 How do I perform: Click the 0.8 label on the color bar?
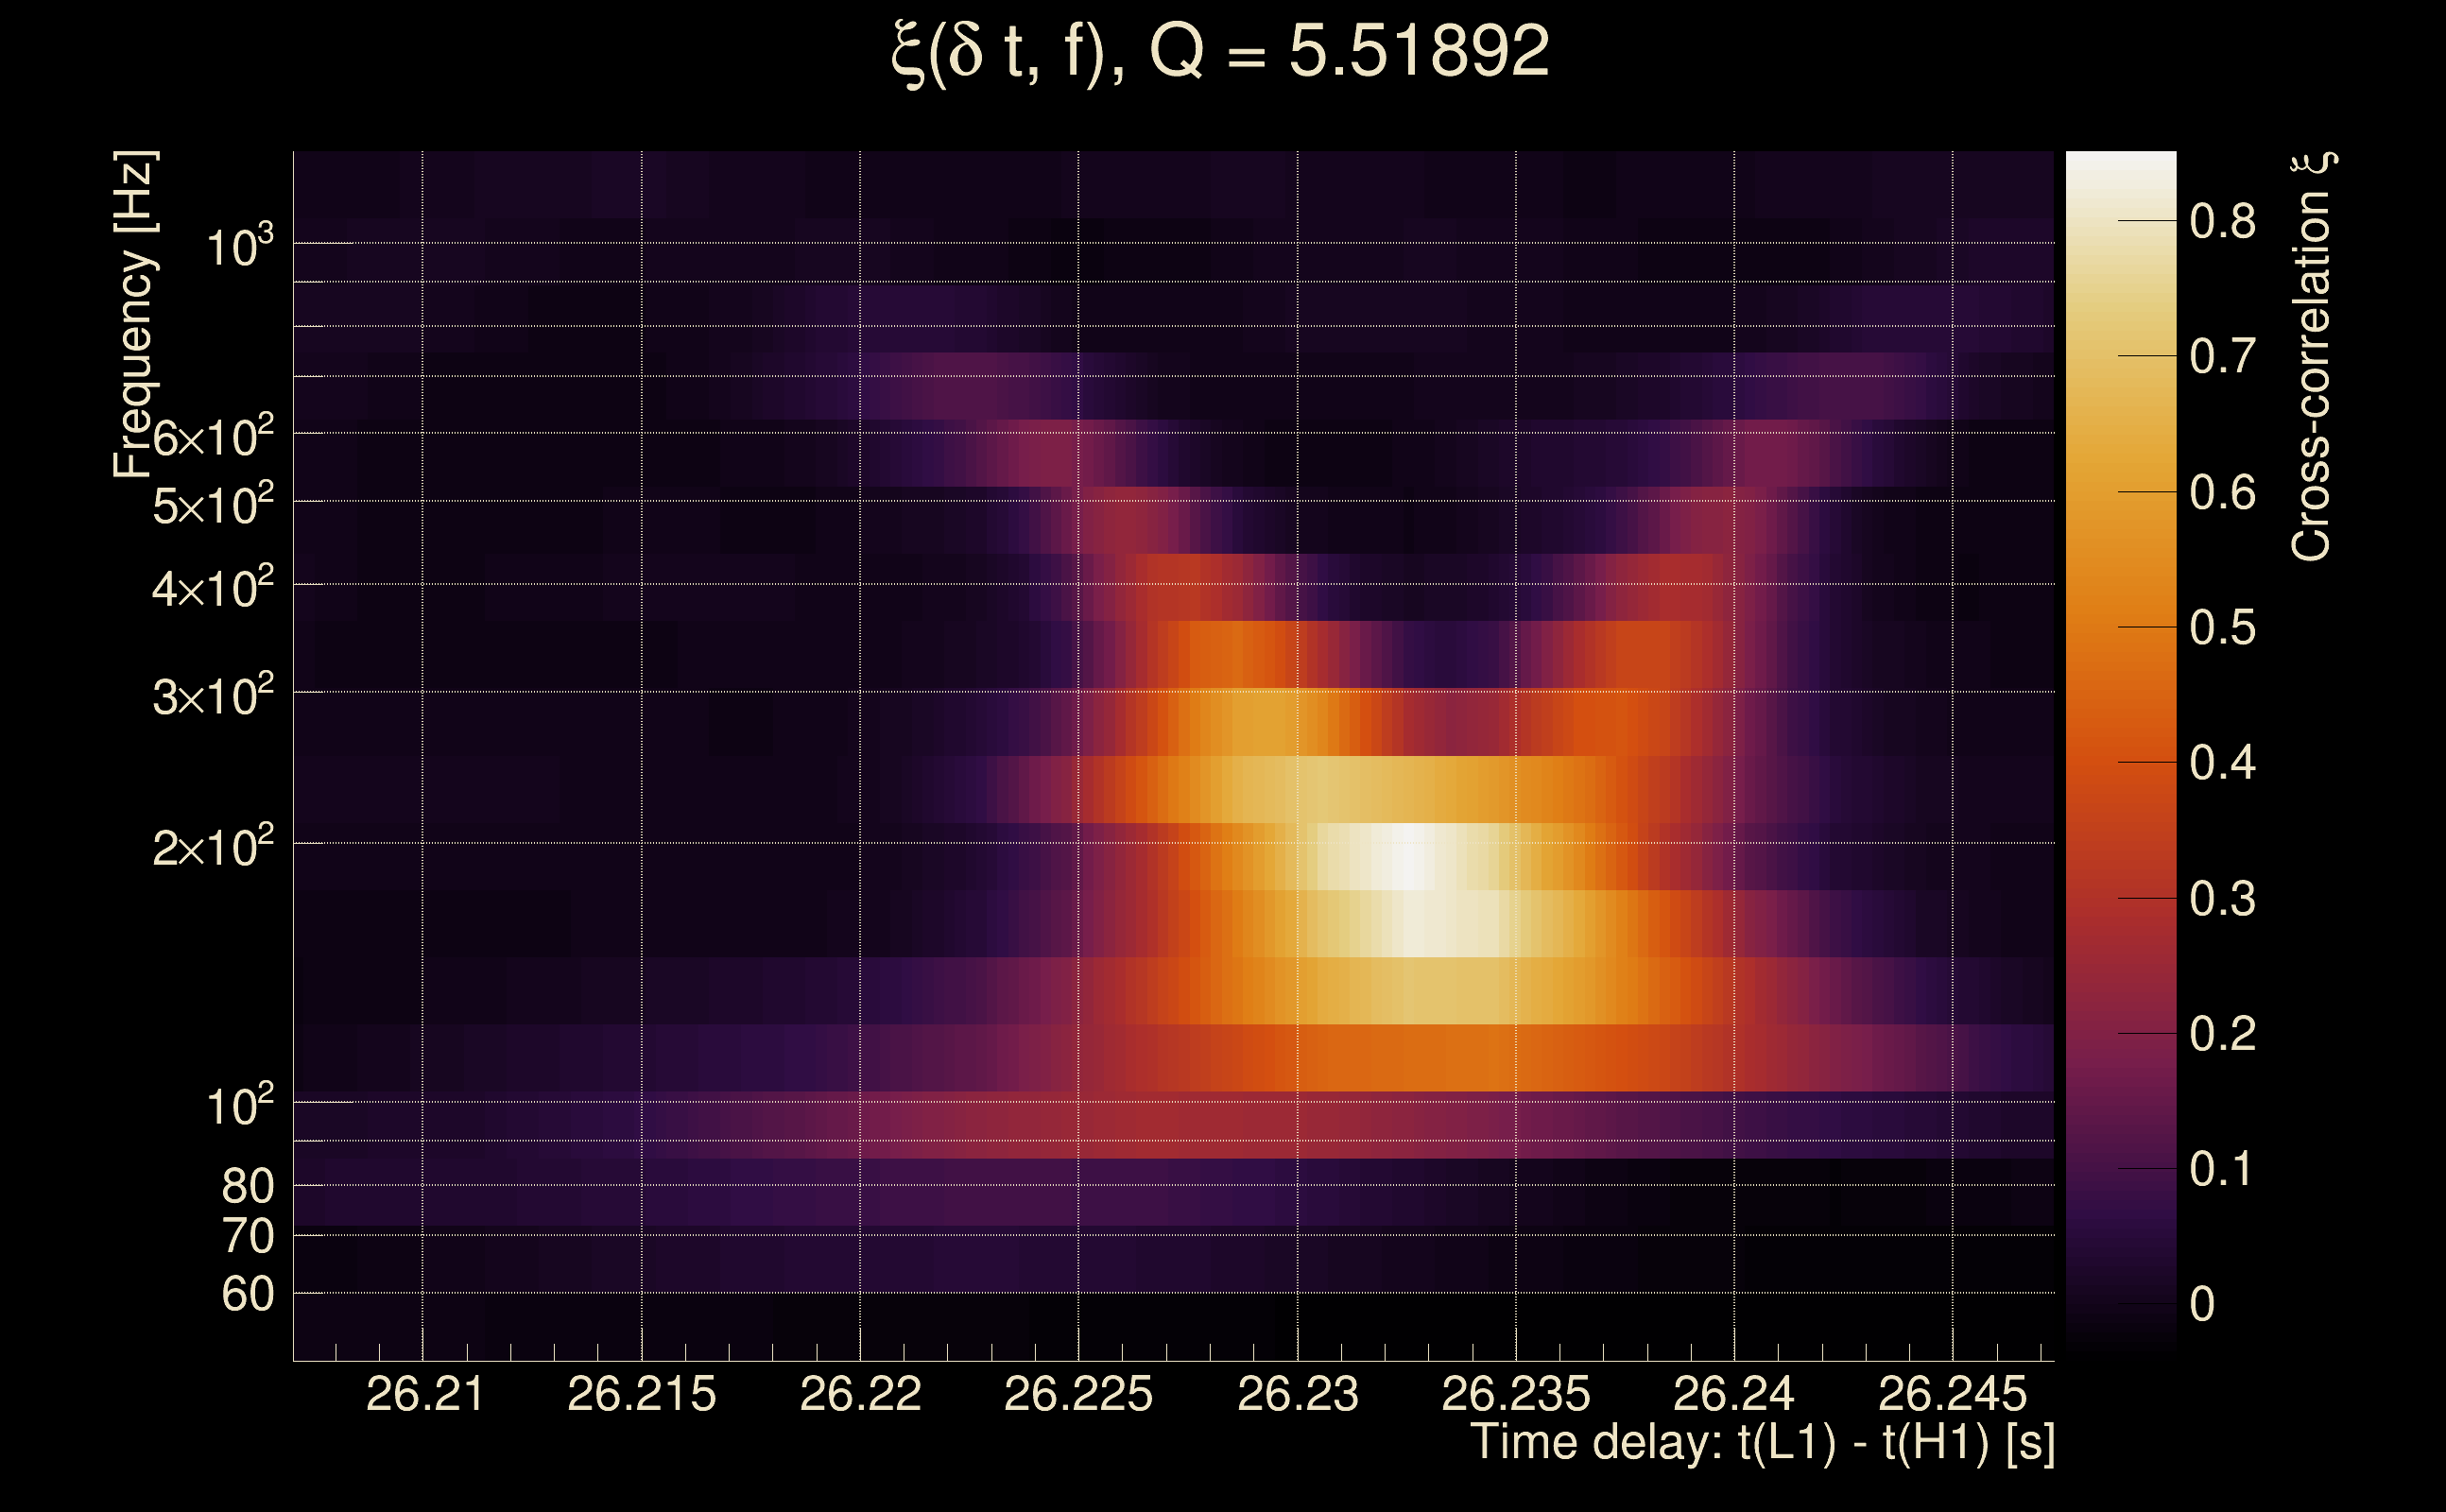tap(2222, 221)
